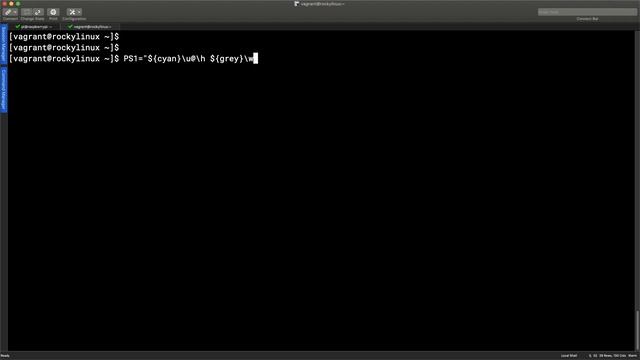Screen dimensions: 640x360
Task: Open the Connect button dropdown arrow
Action: coord(15,12)
